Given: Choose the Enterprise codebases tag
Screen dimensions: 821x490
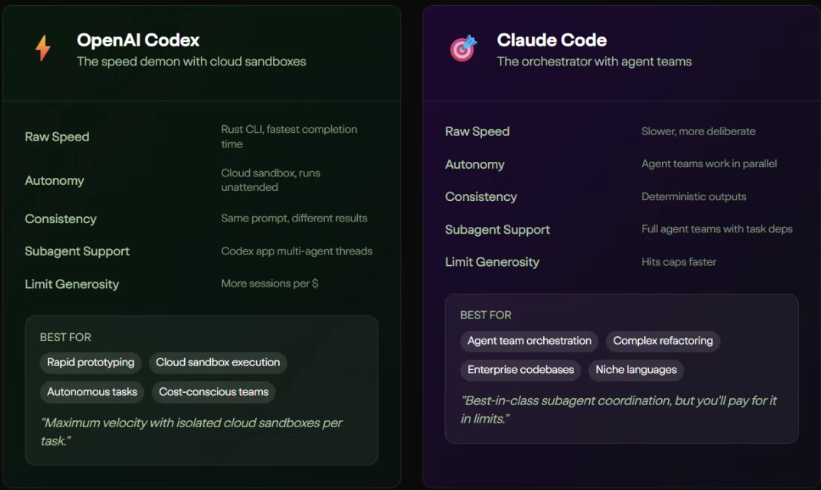Looking at the screenshot, I should [x=519, y=370].
